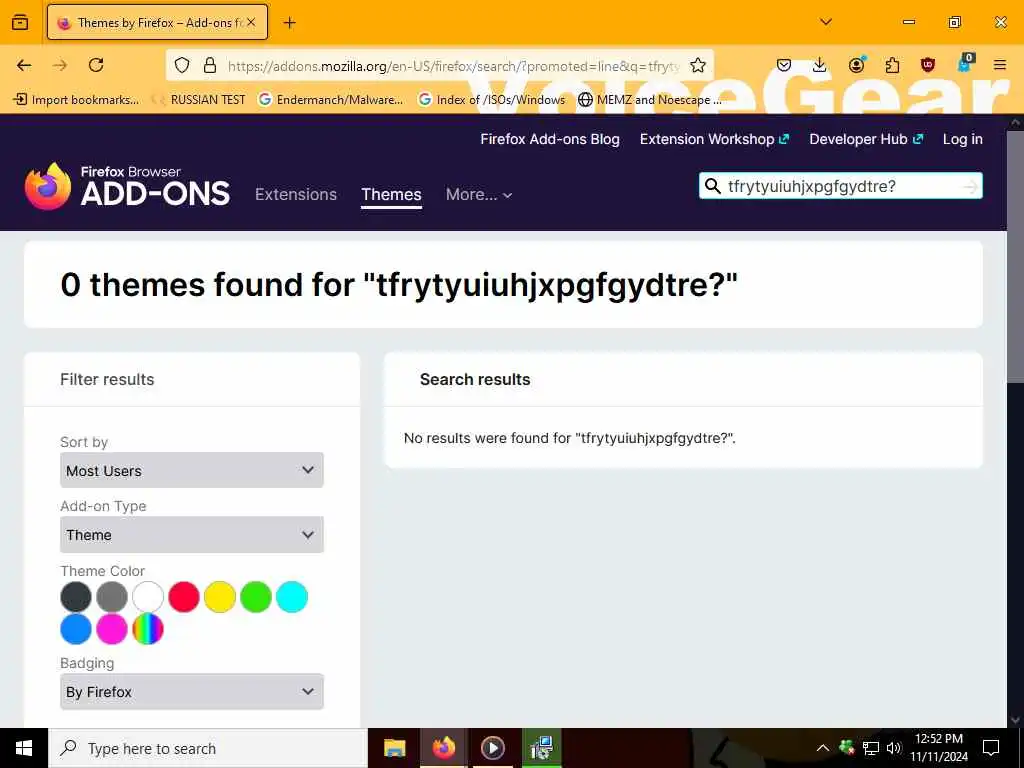Go back to the previous page
Image resolution: width=1024 pixels, height=768 pixels.
[24, 65]
